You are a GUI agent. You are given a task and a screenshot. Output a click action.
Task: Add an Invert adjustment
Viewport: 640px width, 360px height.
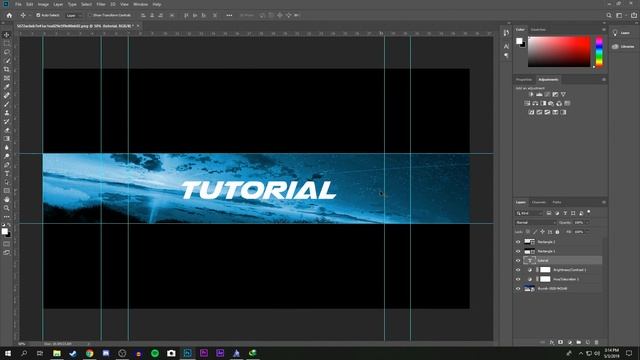[x=531, y=112]
